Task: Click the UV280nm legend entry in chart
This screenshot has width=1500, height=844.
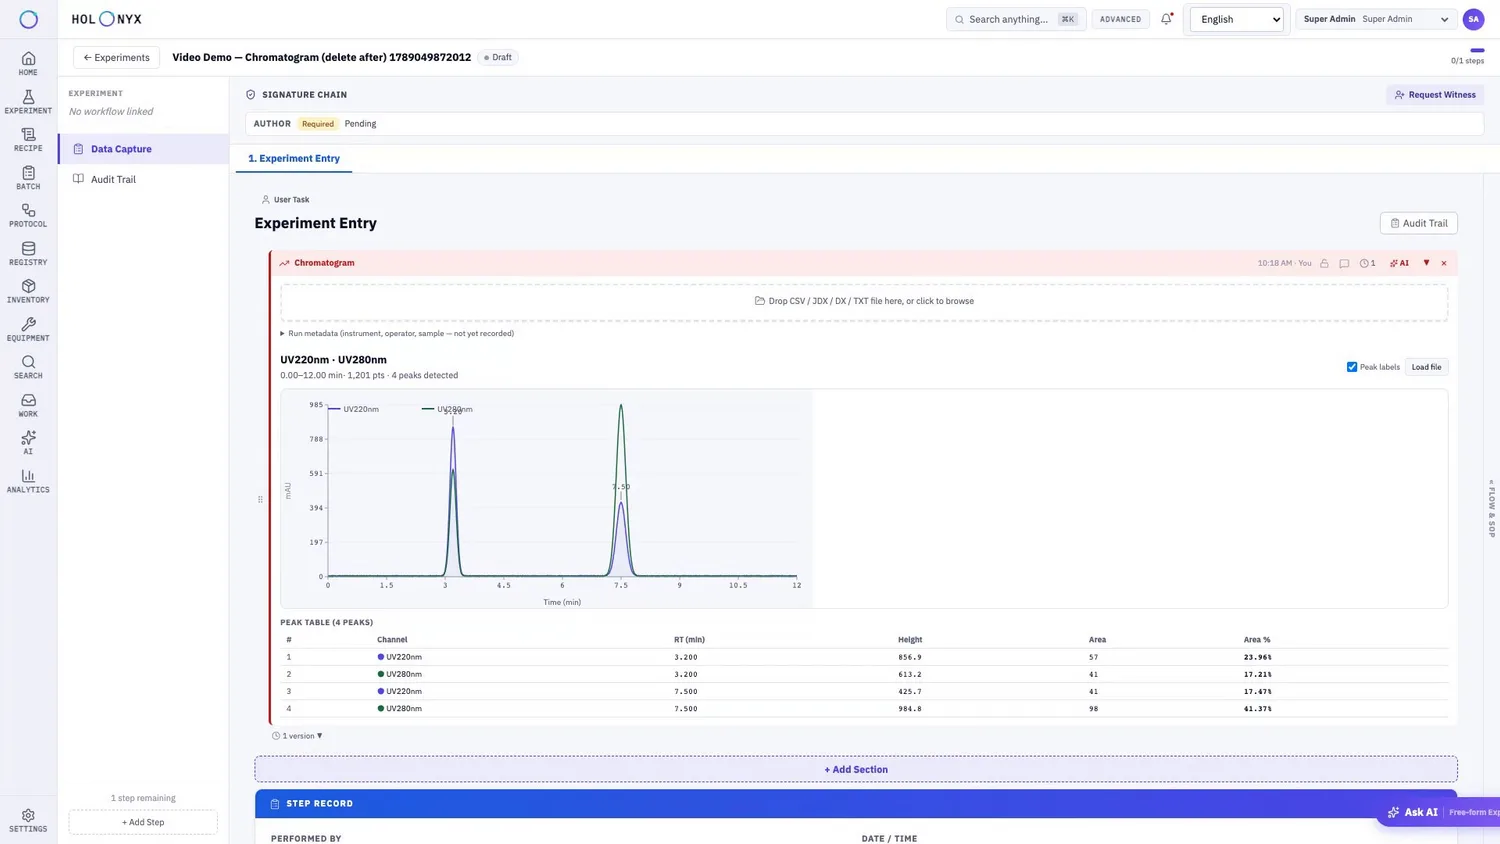Action: click(x=447, y=409)
